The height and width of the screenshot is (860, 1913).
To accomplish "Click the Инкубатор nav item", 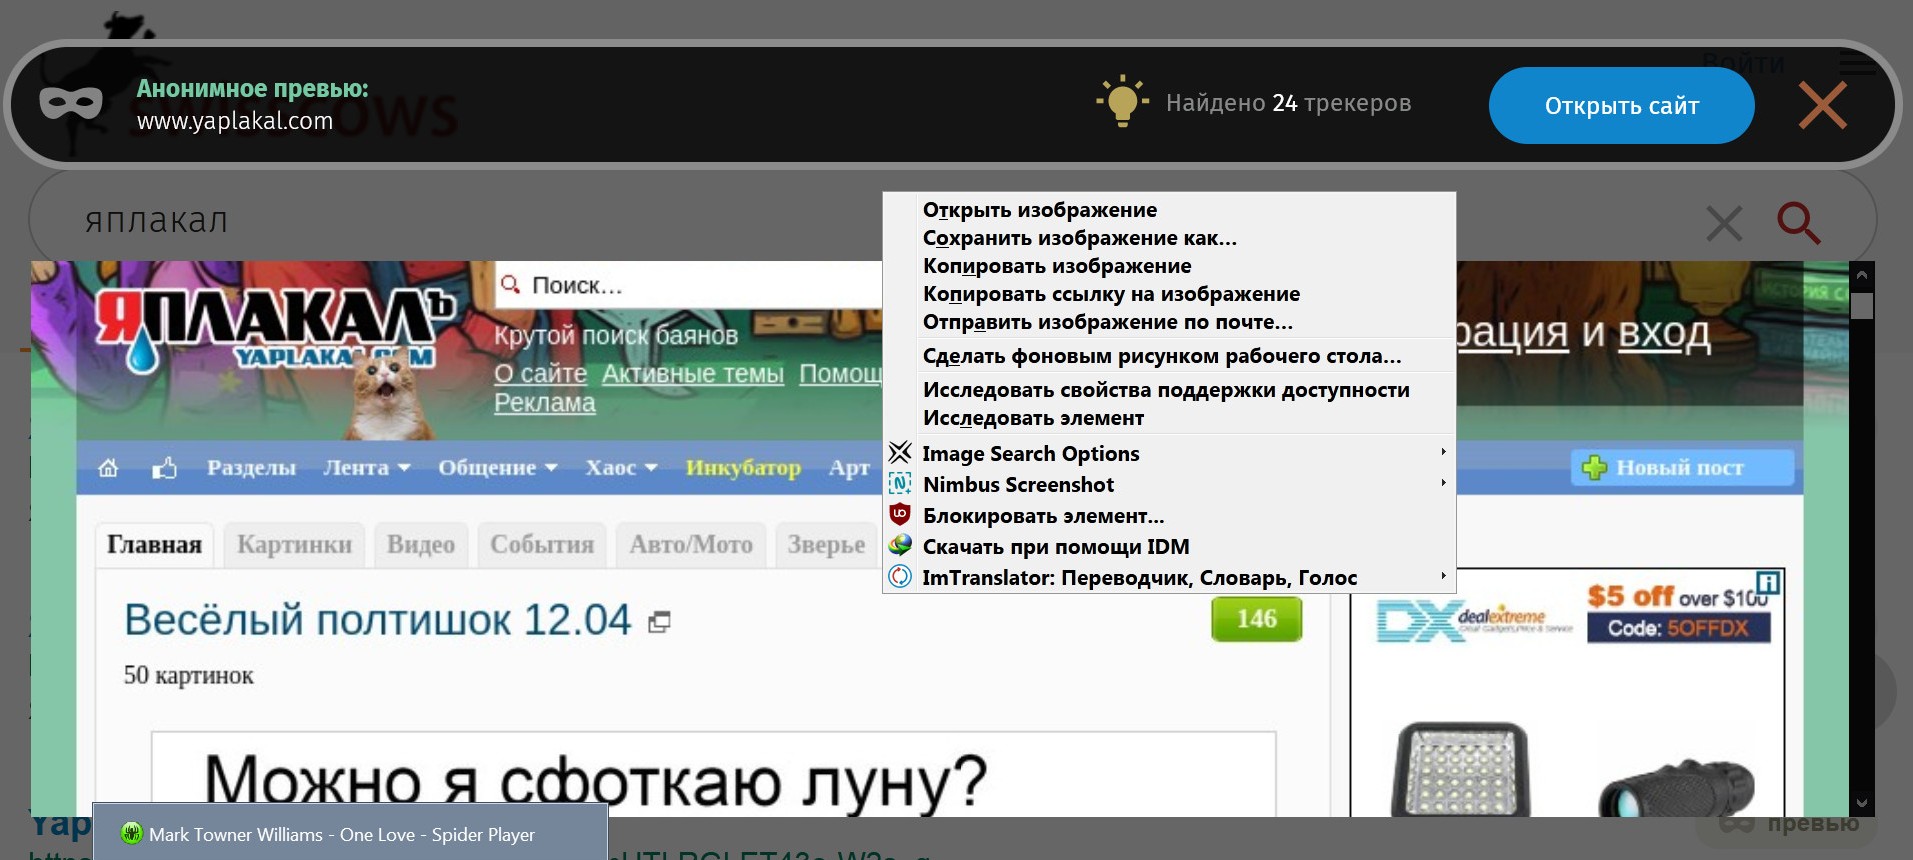I will [x=743, y=467].
